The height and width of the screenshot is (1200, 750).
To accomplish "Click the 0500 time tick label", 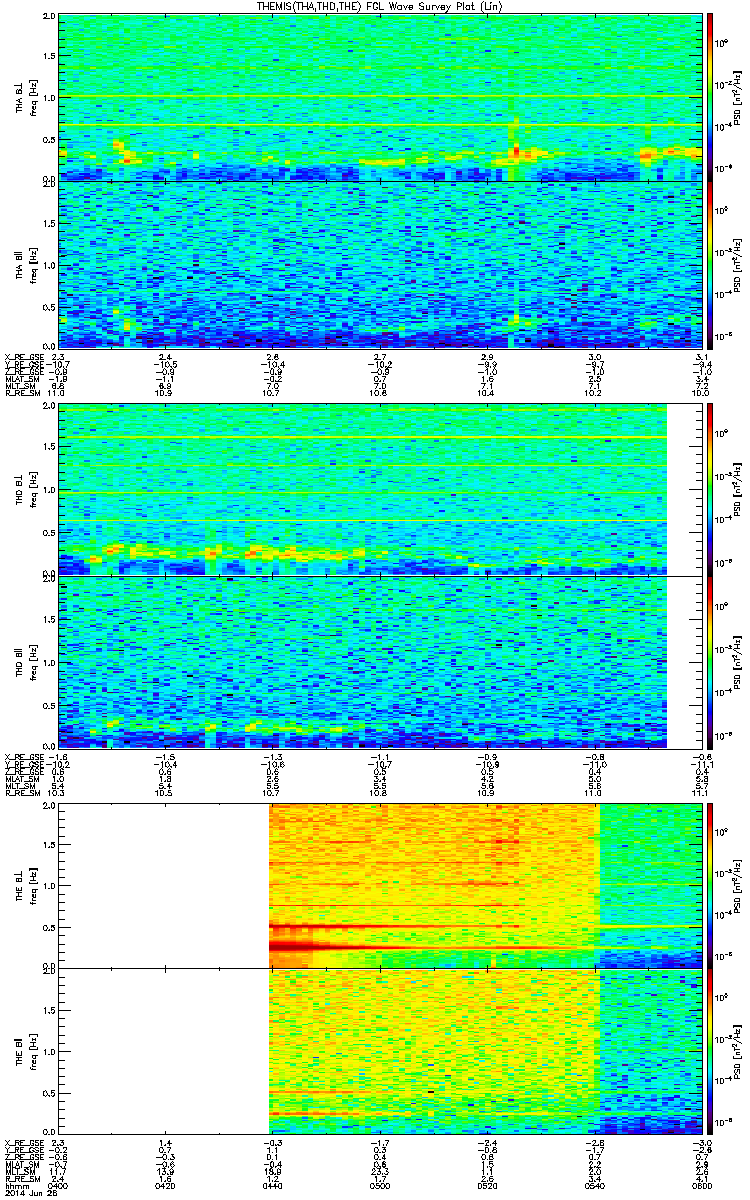I will point(381,1184).
